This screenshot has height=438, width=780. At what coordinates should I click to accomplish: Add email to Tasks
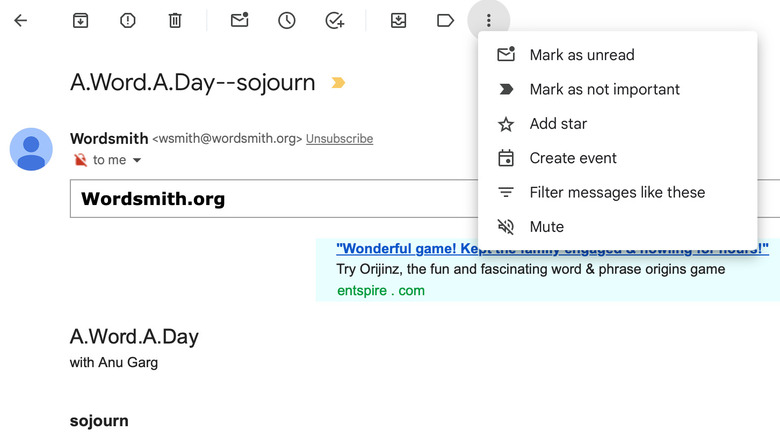click(335, 20)
